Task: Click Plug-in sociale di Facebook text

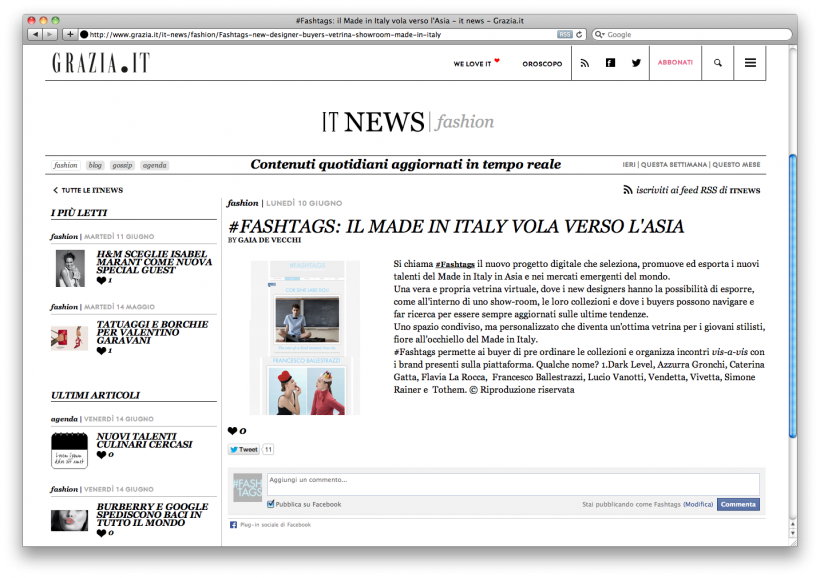Action: 276,525
